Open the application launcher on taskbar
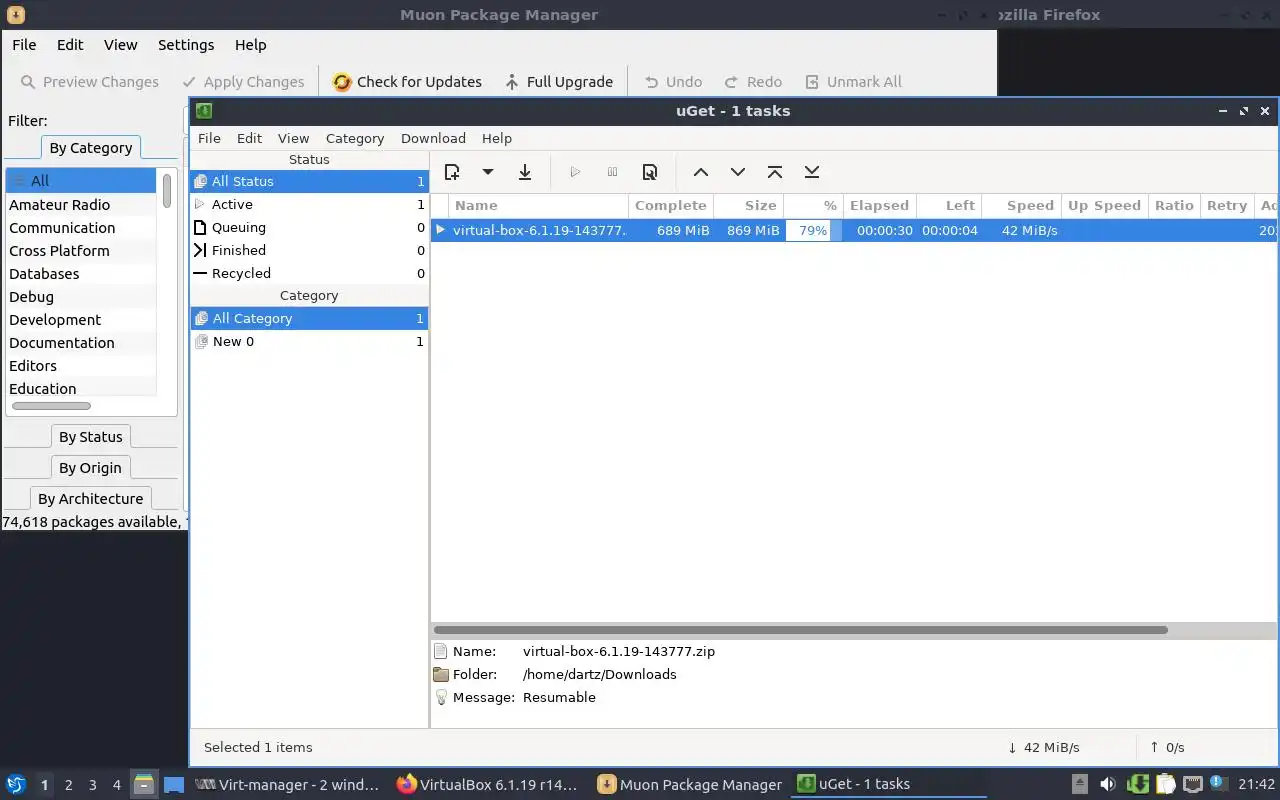 click(15, 784)
